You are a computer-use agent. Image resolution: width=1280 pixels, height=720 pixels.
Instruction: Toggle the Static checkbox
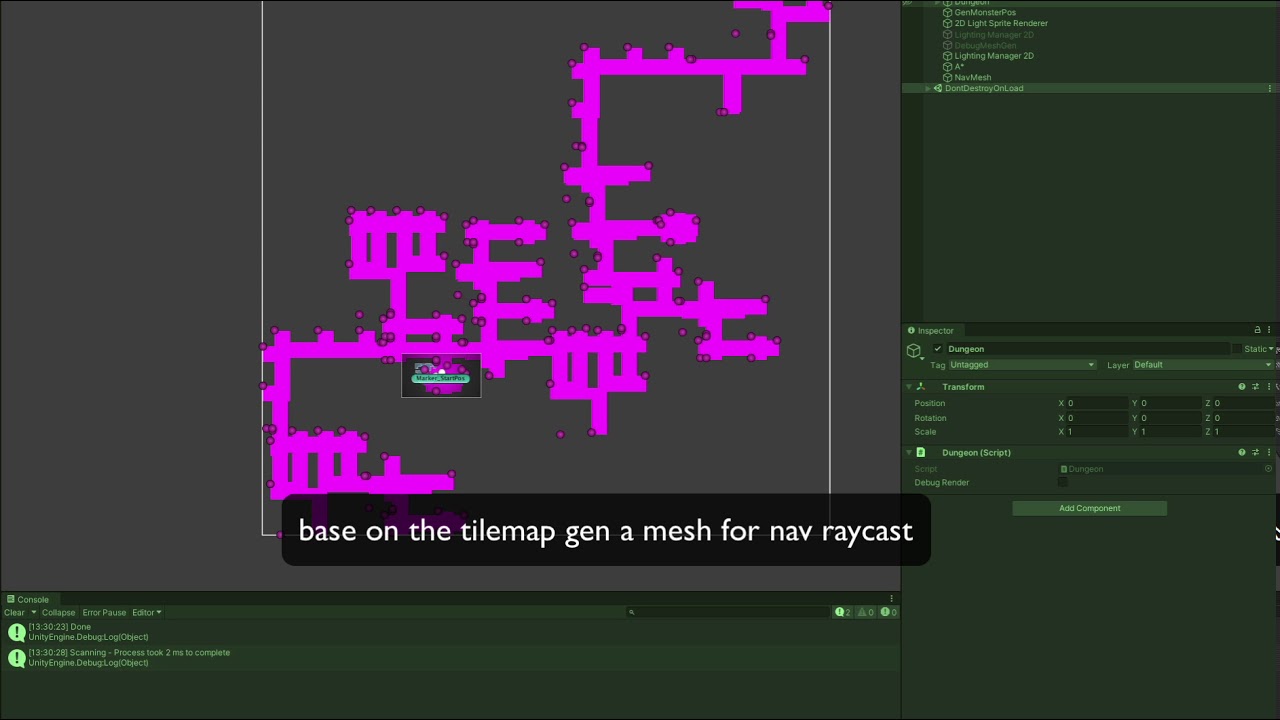pos(1237,349)
